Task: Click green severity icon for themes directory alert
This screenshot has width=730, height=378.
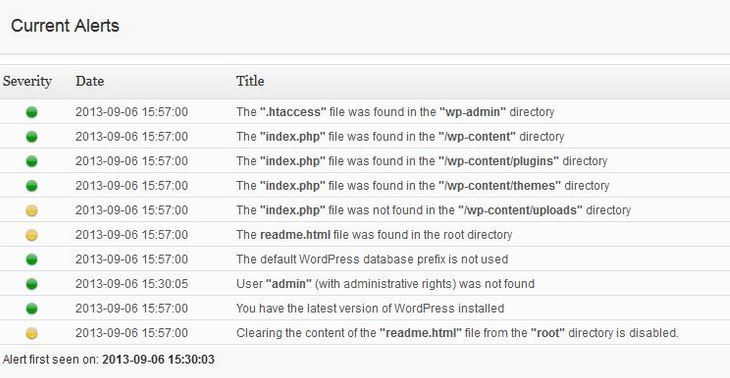Action: [32, 186]
